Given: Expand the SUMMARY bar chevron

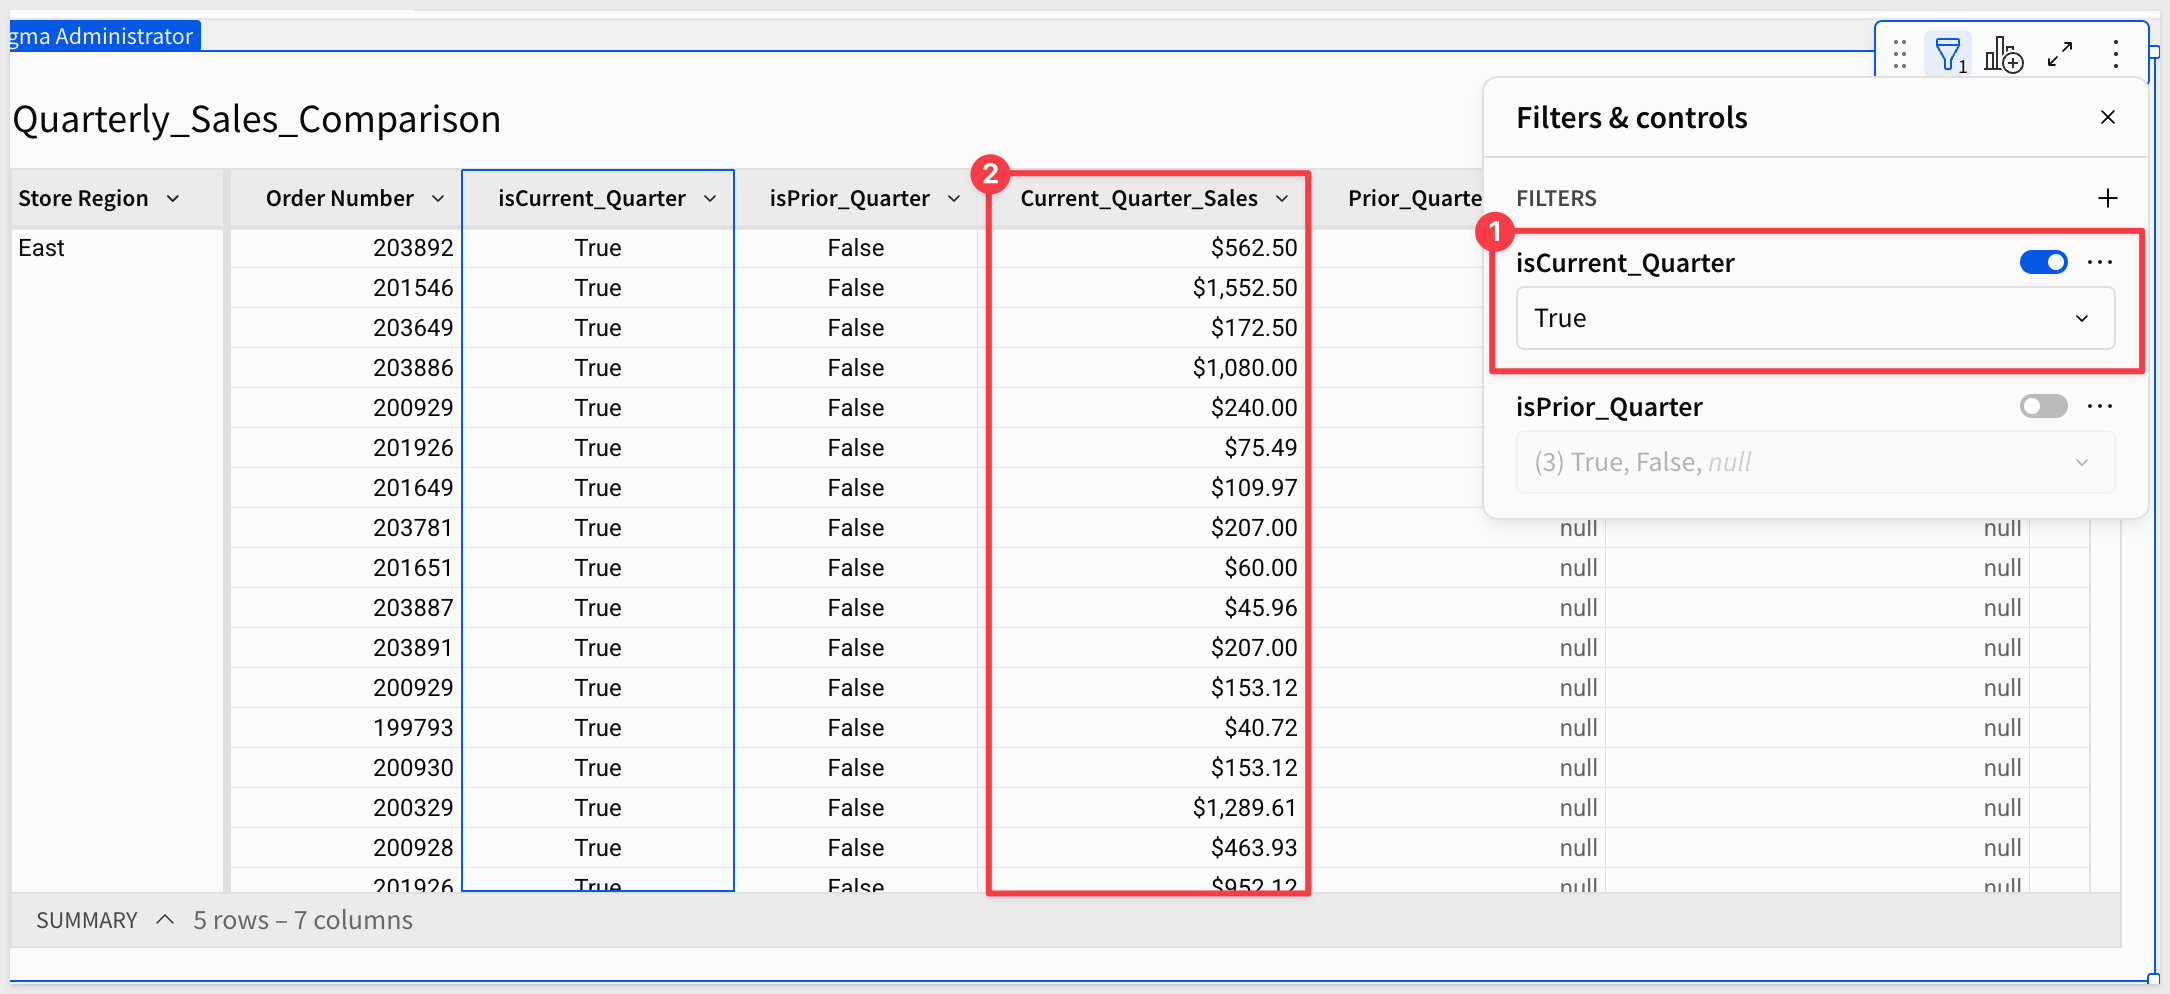Looking at the screenshot, I should tap(166, 920).
